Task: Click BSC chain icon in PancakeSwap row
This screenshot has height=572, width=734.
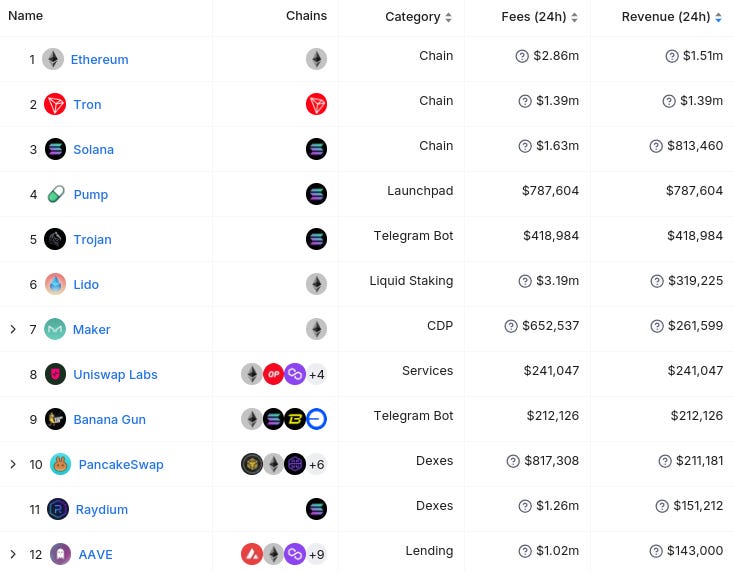Action: [x=252, y=464]
